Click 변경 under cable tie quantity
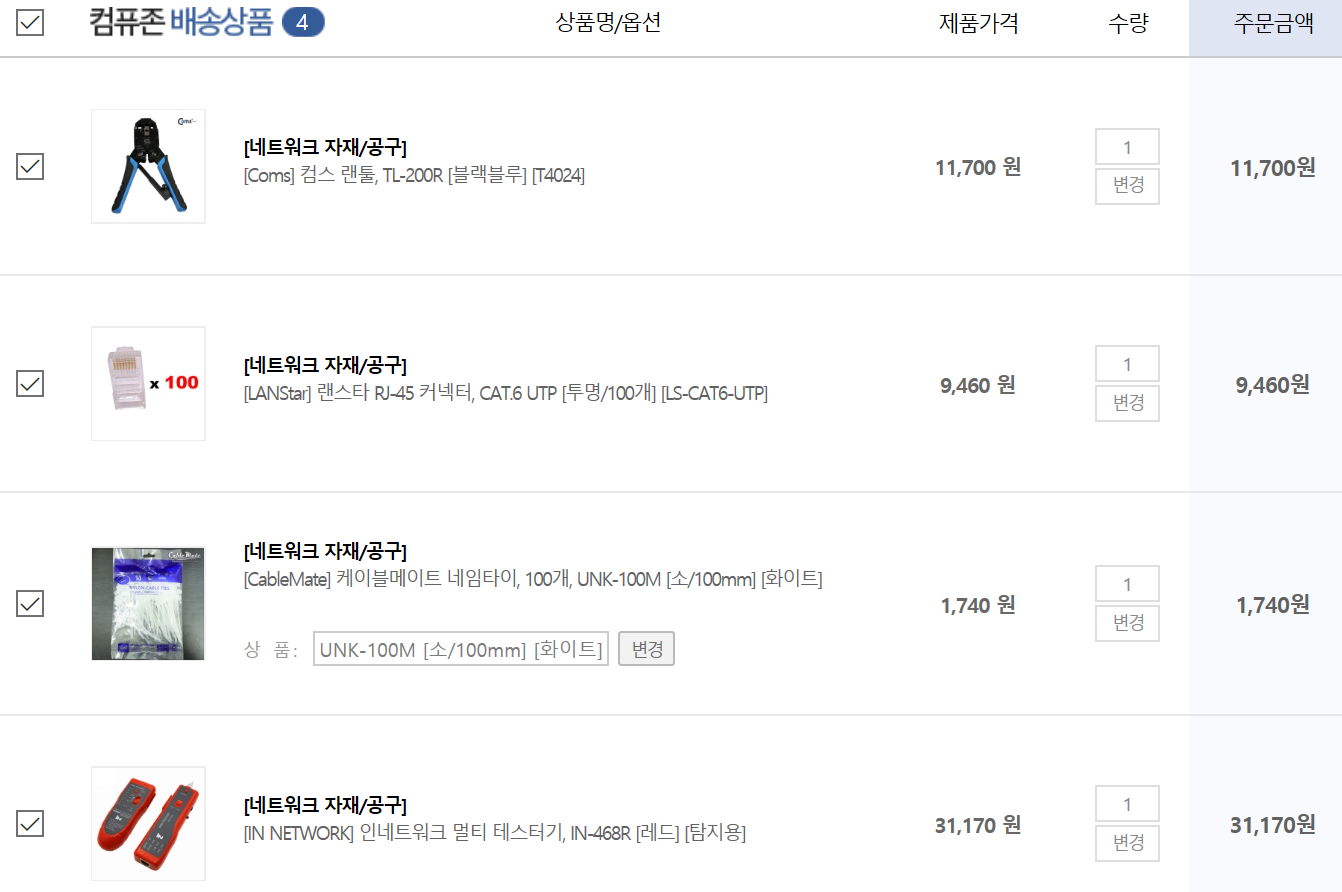1342x892 pixels. pos(1127,623)
